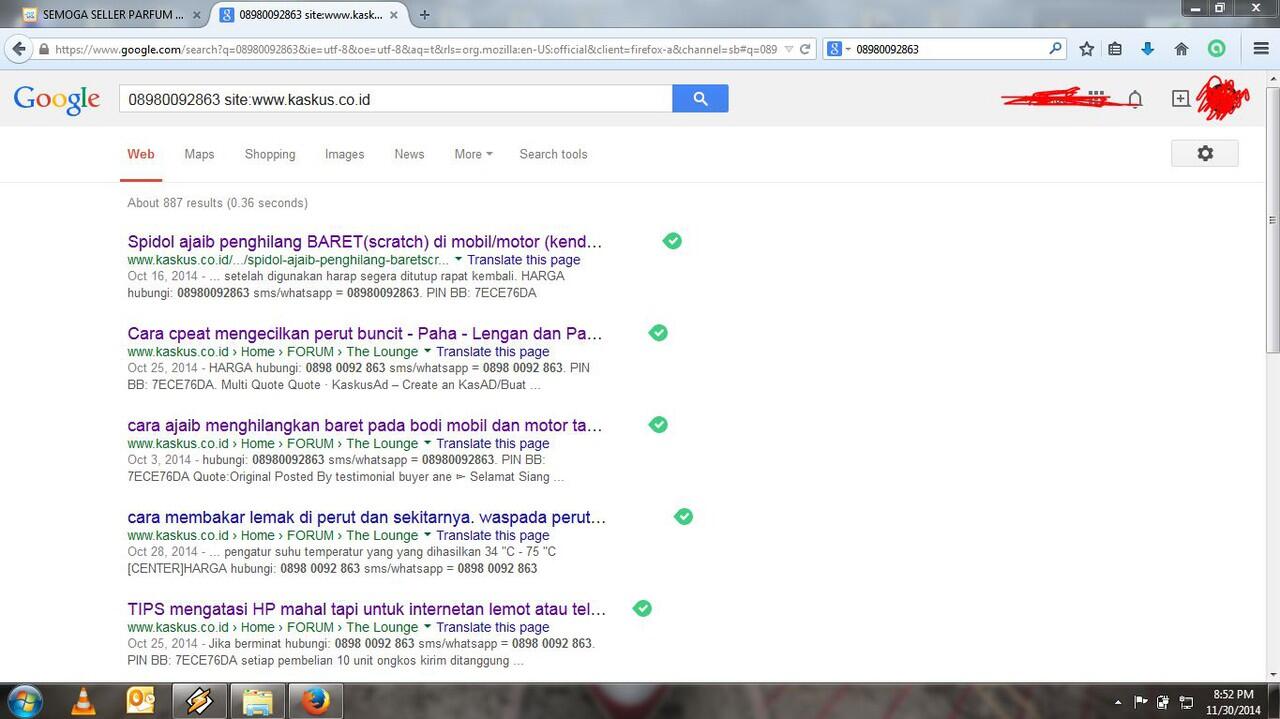Viewport: 1280px width, 719px height.
Task: Select the Web results tab
Action: 141,154
